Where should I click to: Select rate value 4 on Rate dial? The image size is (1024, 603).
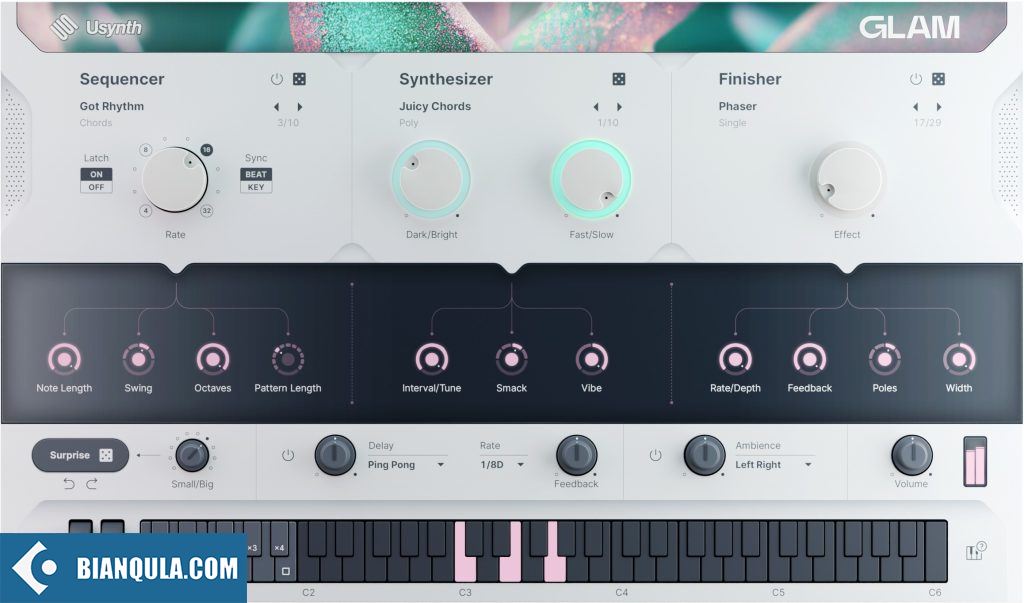(x=146, y=210)
